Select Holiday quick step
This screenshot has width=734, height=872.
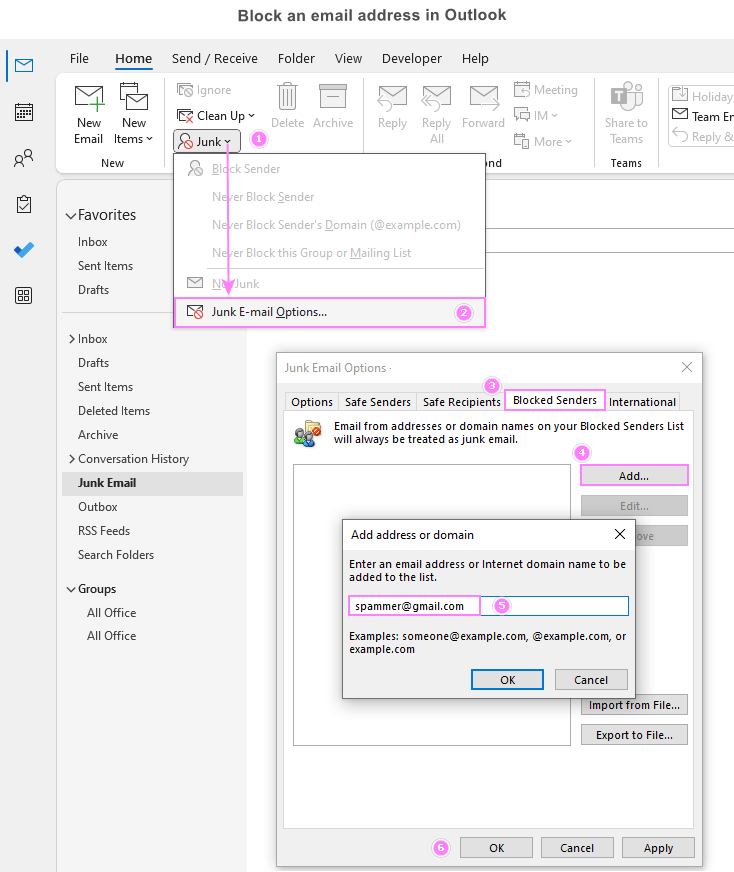pyautogui.click(x=702, y=96)
